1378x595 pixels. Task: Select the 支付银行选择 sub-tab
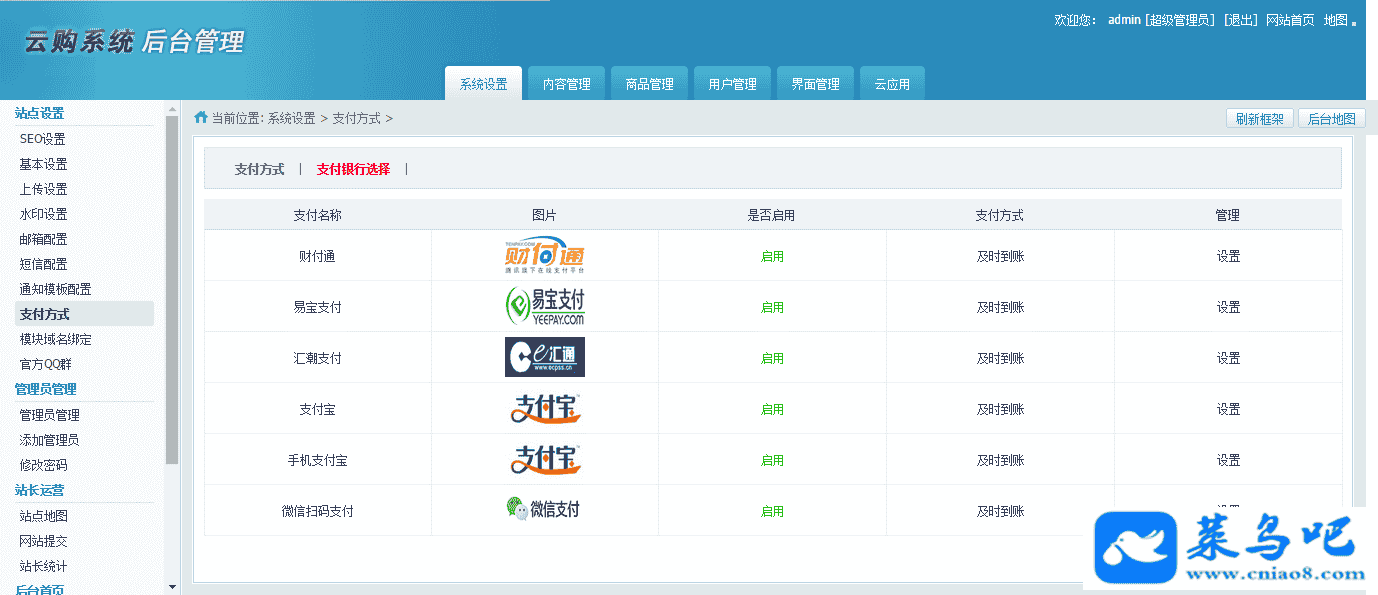coord(353,169)
